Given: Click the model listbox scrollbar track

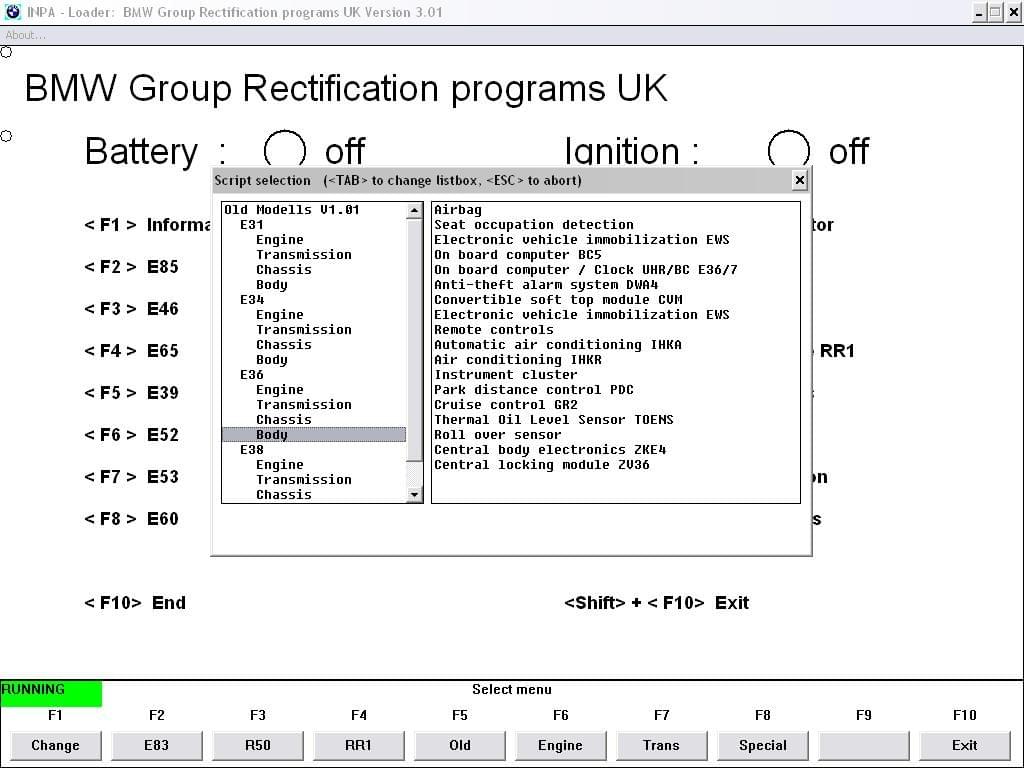Looking at the screenshot, I should [x=414, y=473].
